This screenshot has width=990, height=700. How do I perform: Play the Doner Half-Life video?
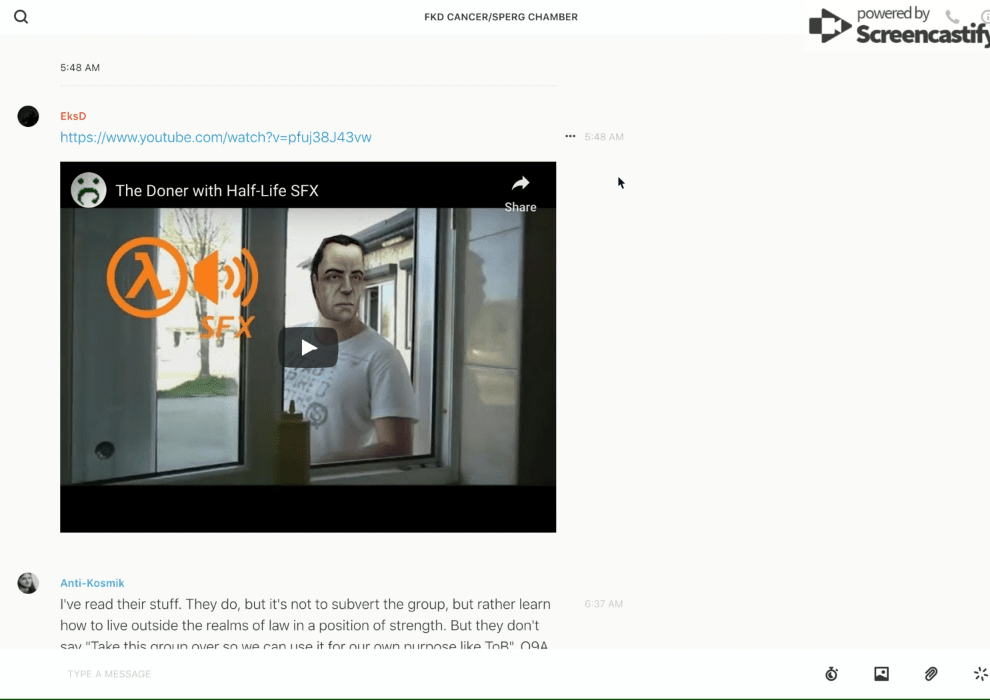pyautogui.click(x=308, y=348)
